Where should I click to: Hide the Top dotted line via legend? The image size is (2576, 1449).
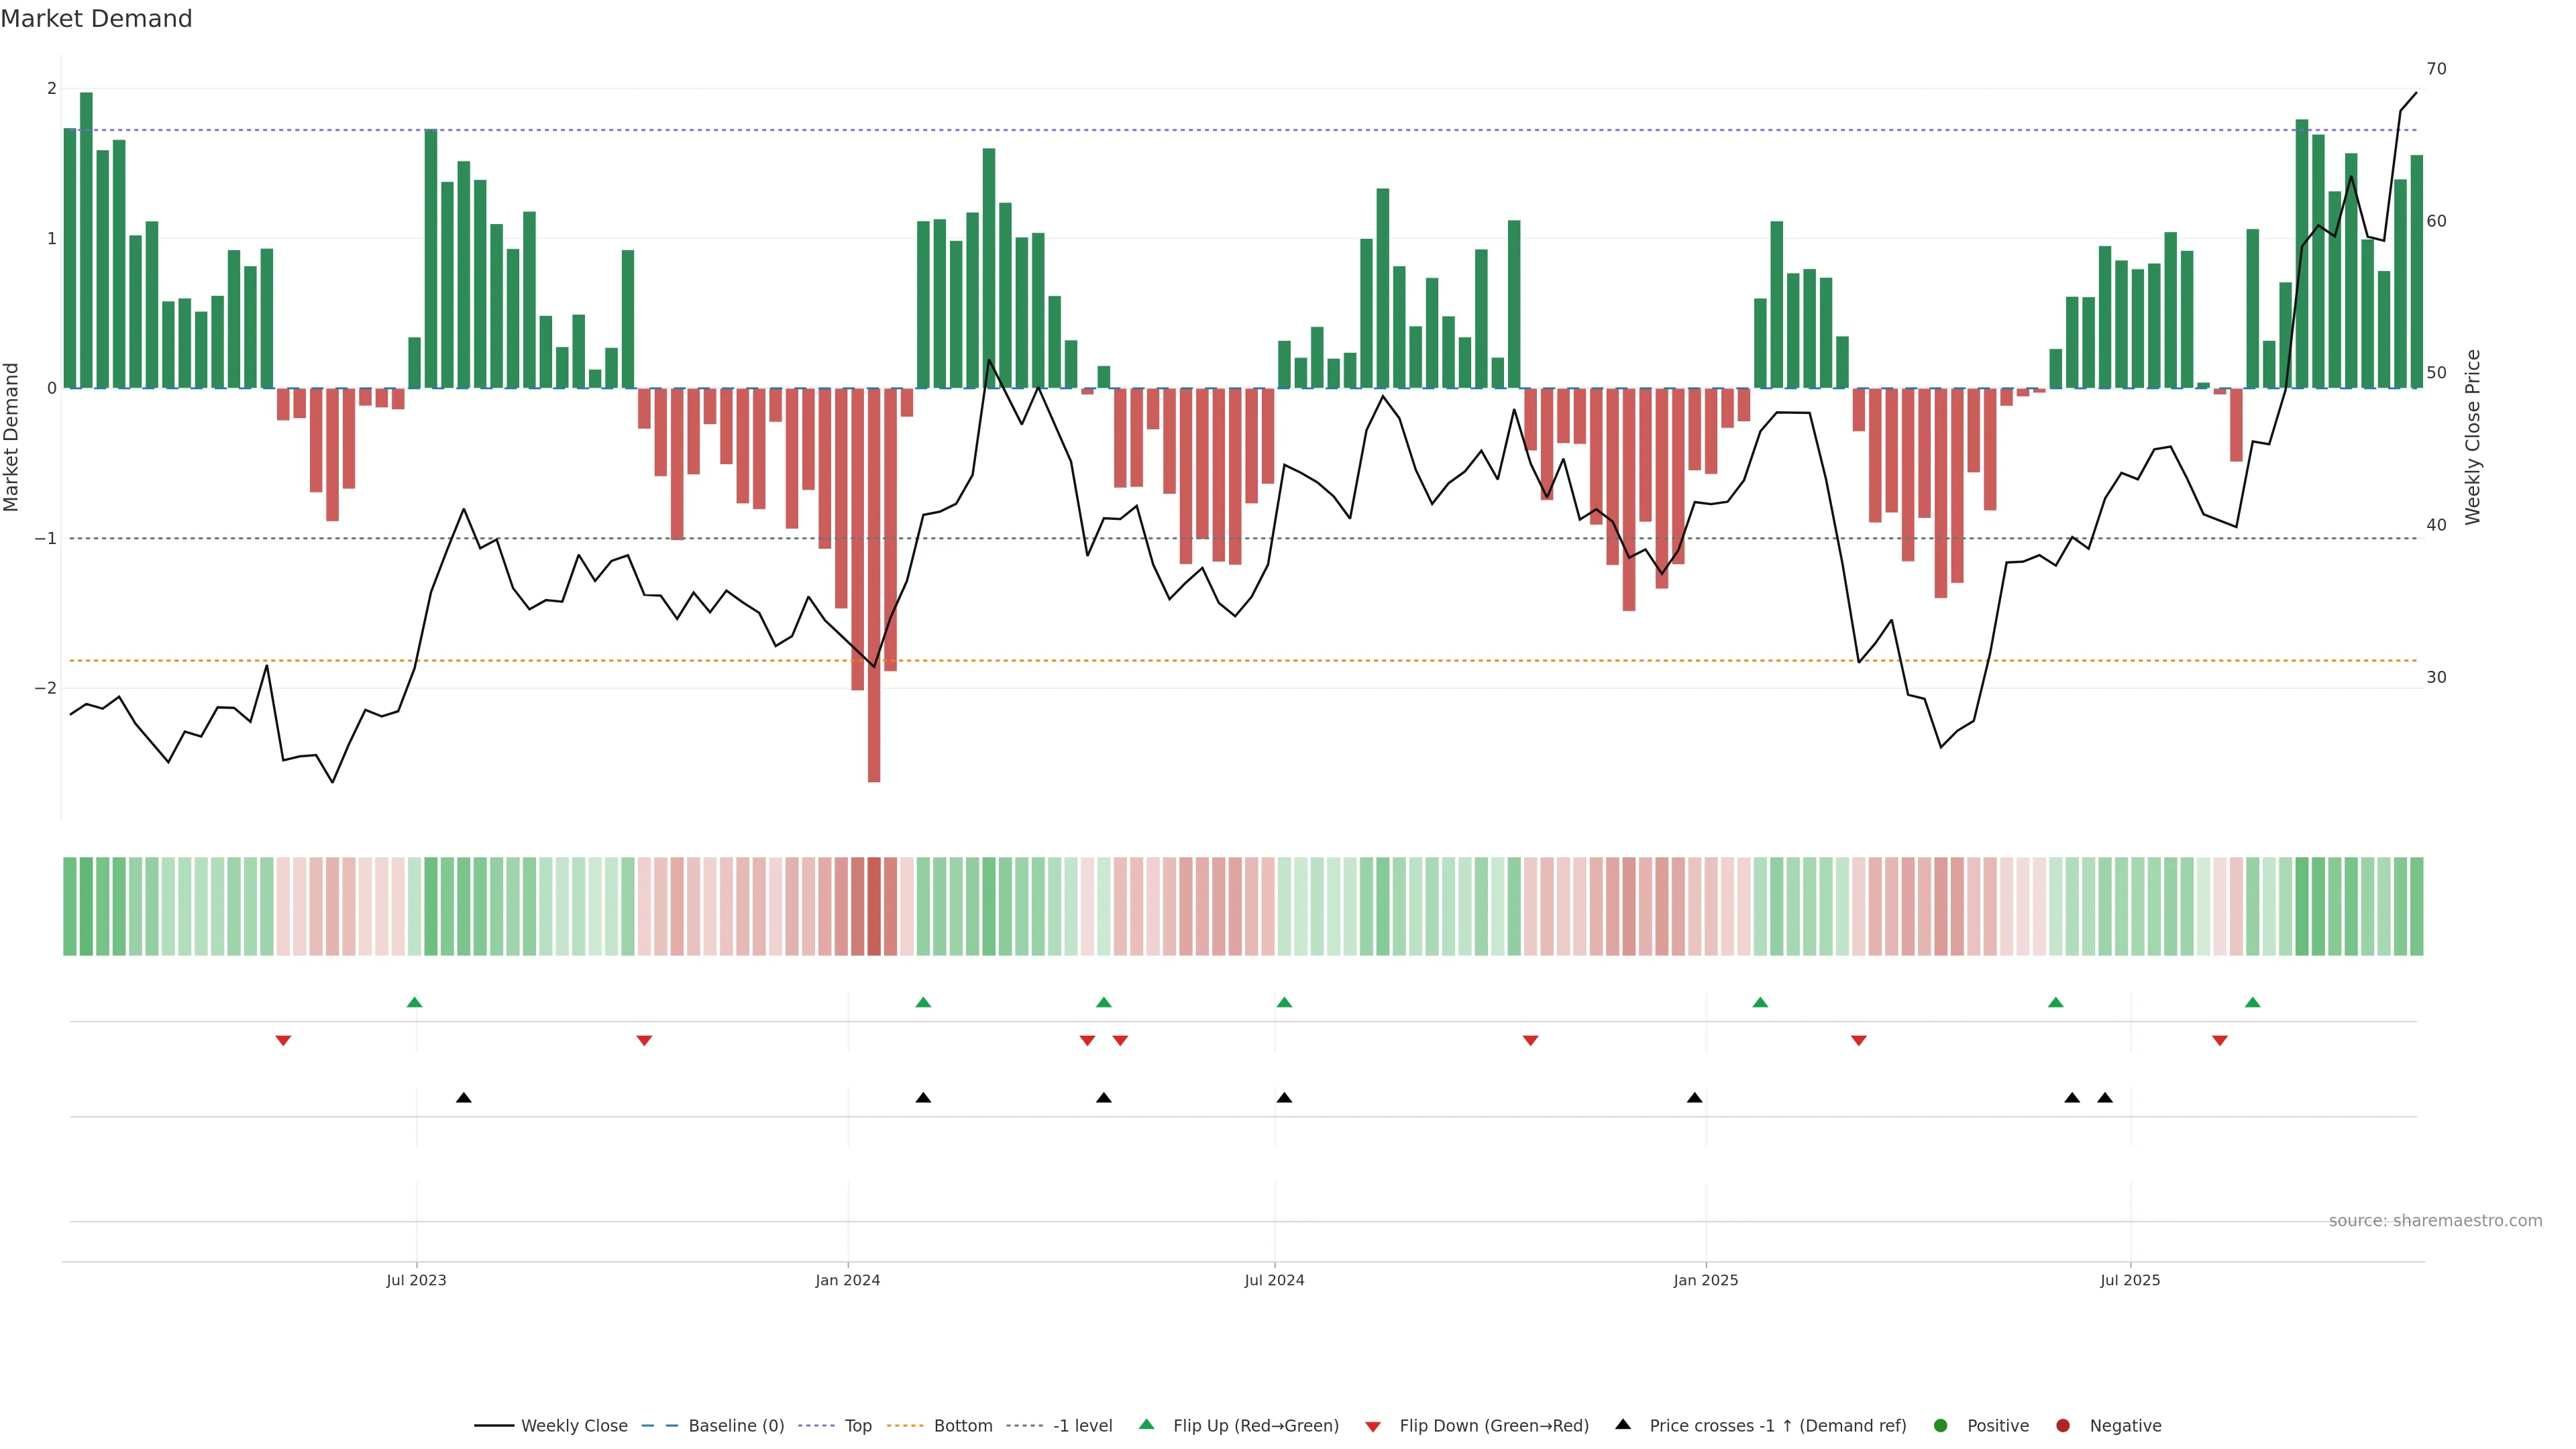point(857,1426)
